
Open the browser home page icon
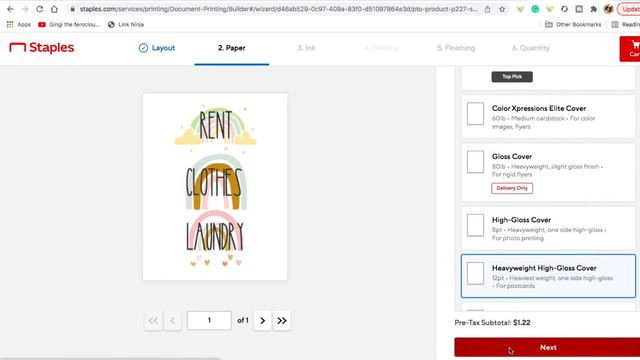coord(54,9)
